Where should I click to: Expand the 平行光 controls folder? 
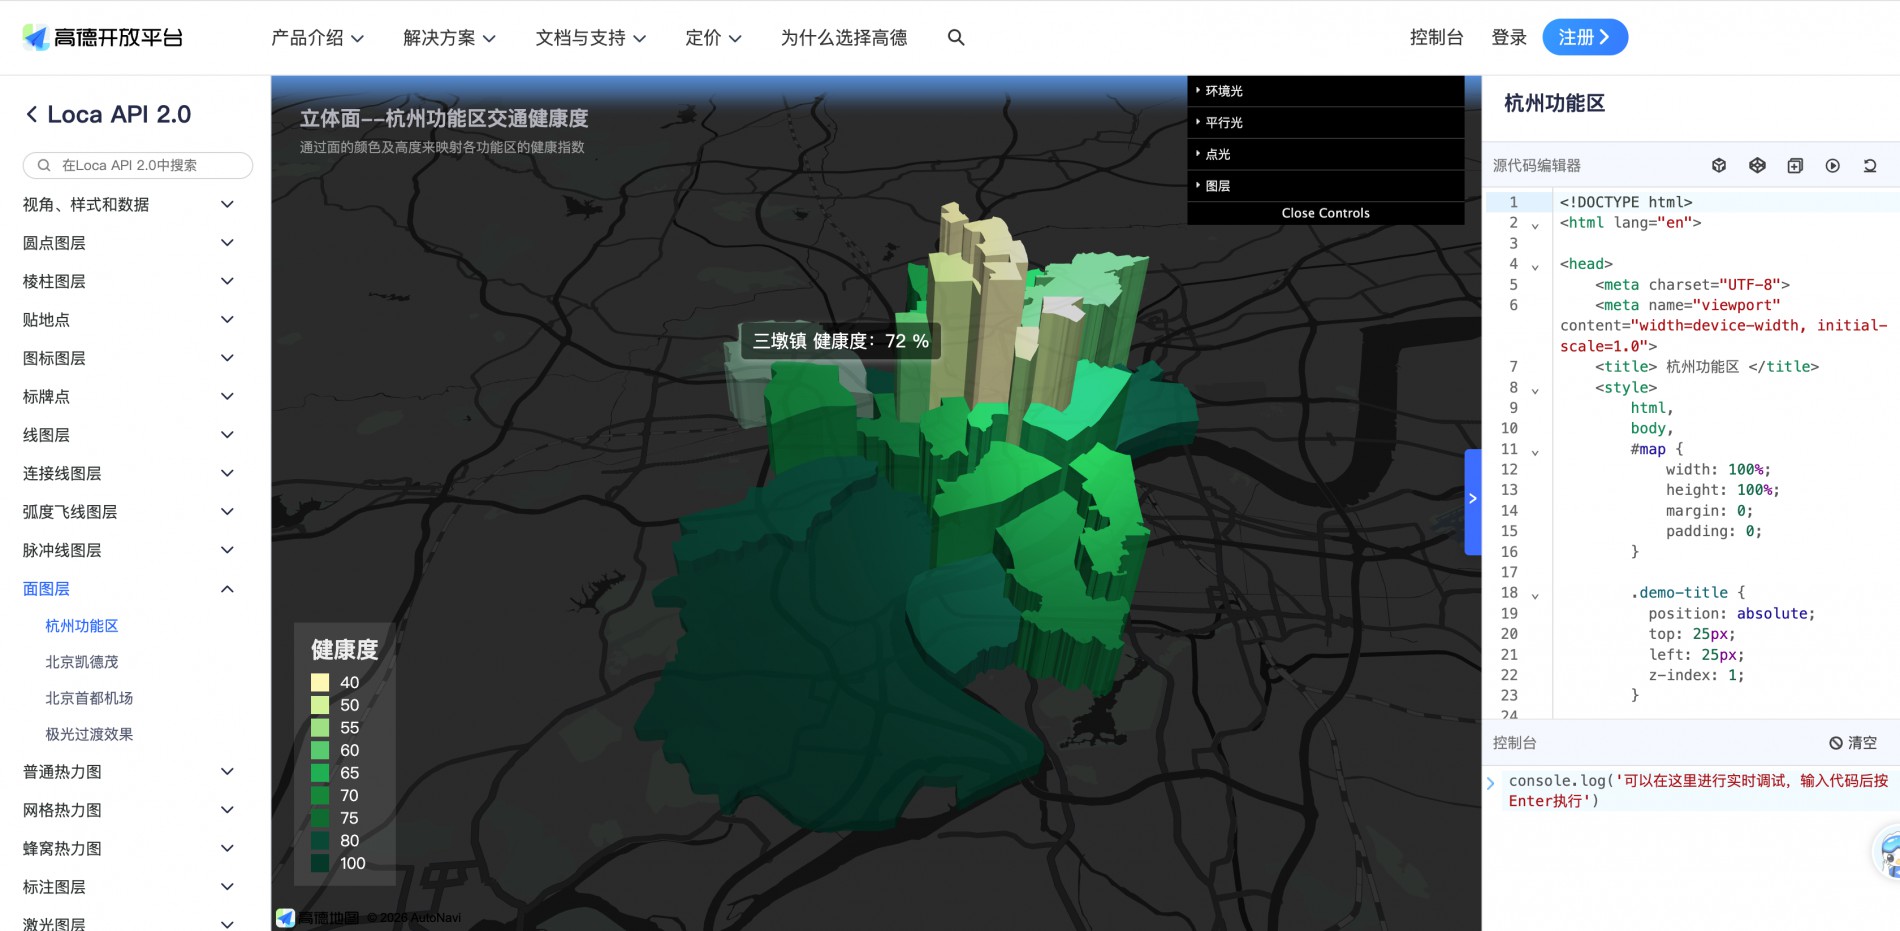pyautogui.click(x=1224, y=123)
